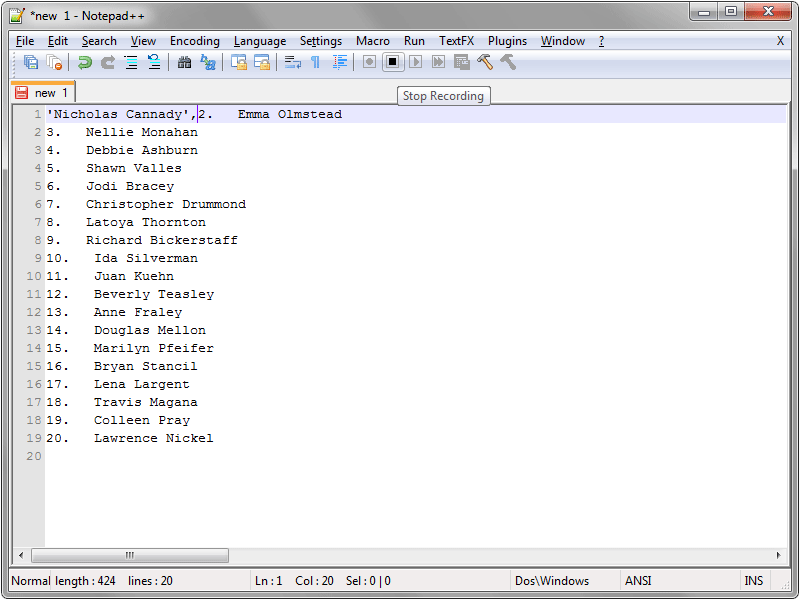
Task: Click the Zoom In toolbar icon
Action: 130,62
